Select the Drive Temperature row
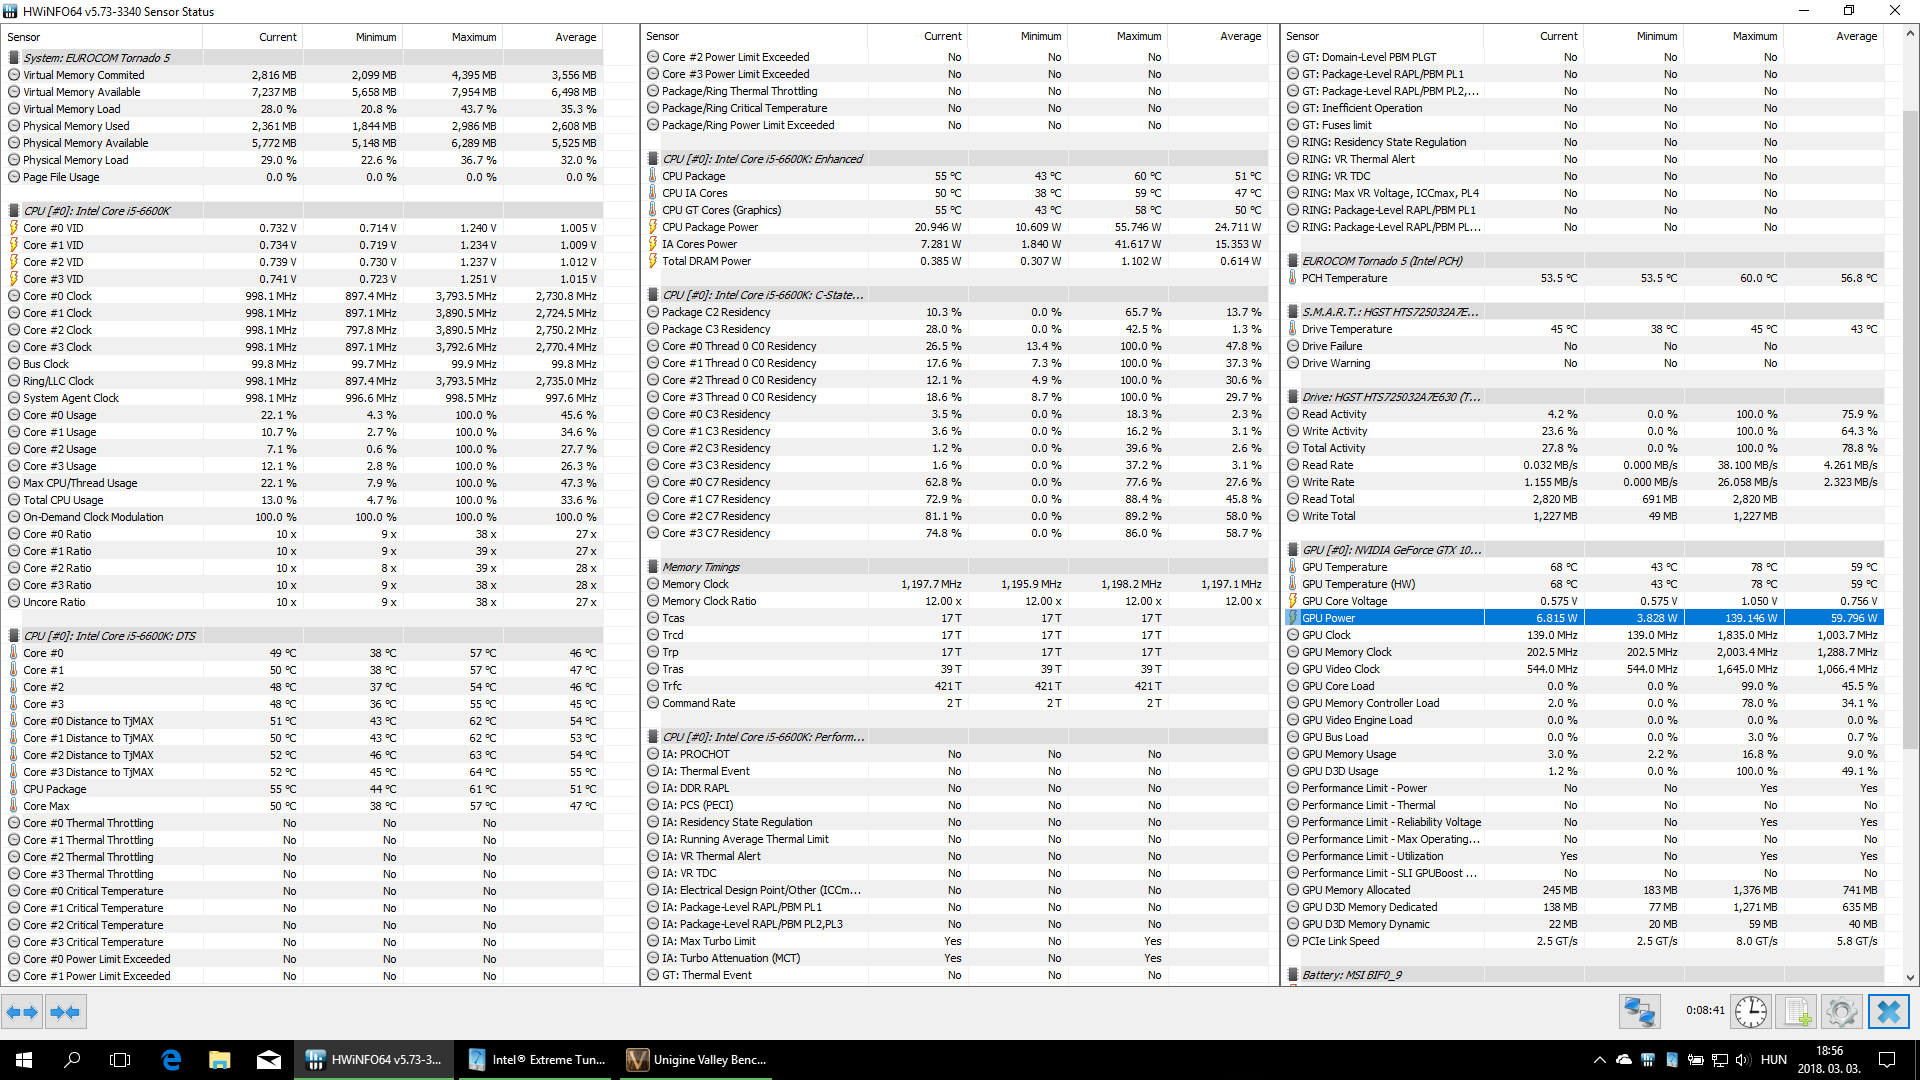 (1585, 329)
